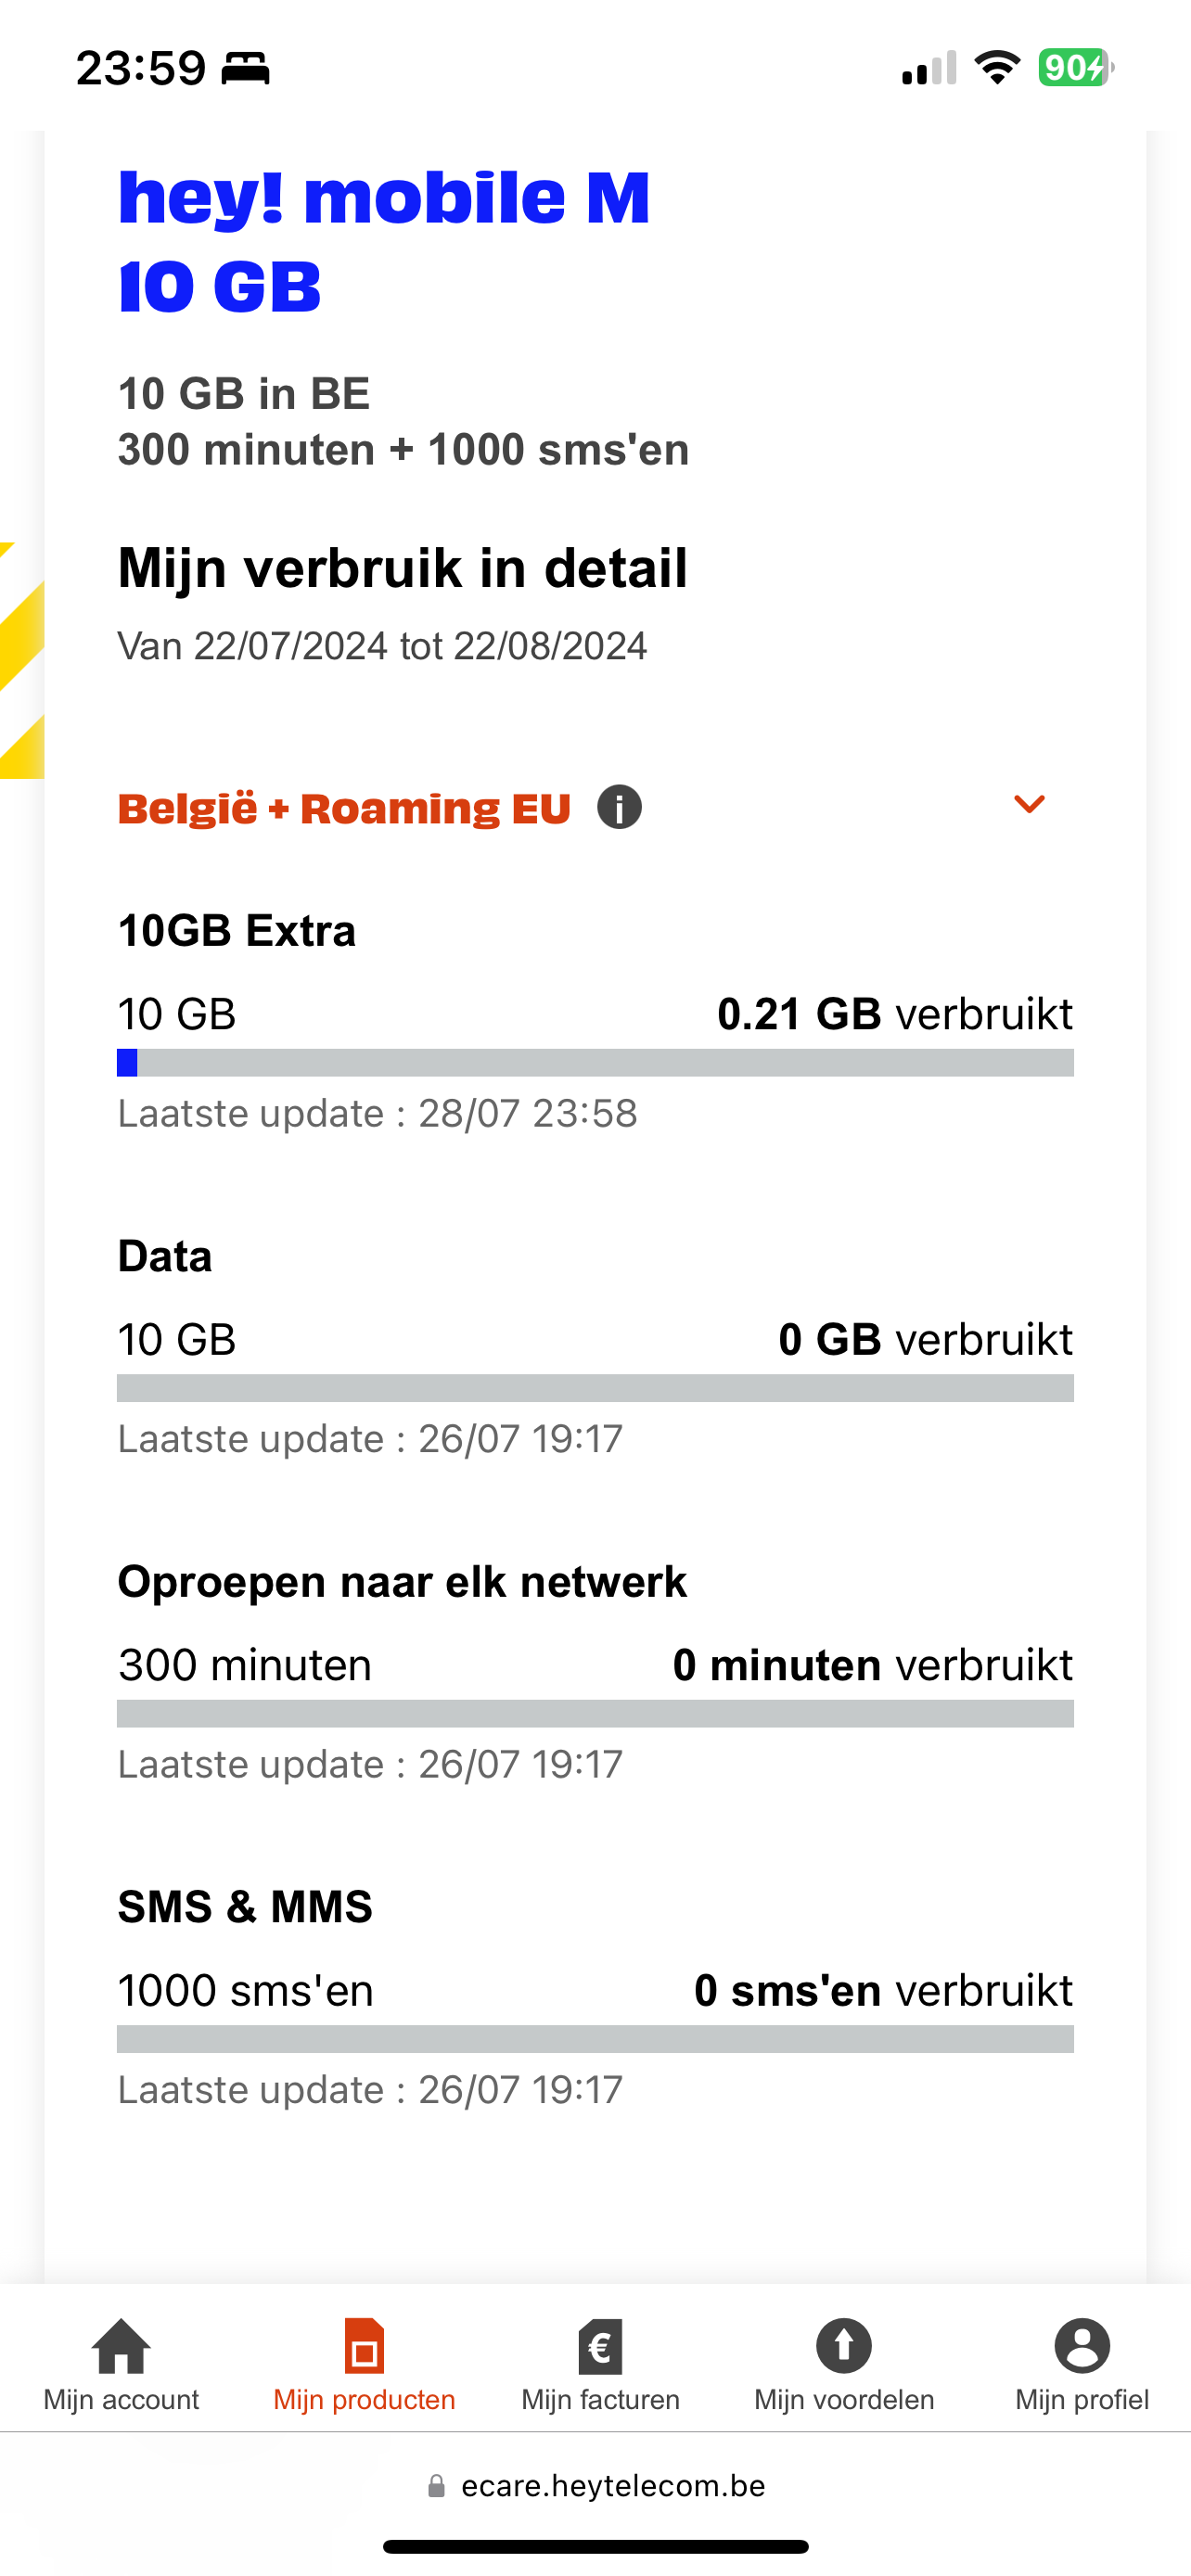This screenshot has width=1191, height=2576.
Task: Open the Mijn profiel person icon
Action: coord(1082,2345)
